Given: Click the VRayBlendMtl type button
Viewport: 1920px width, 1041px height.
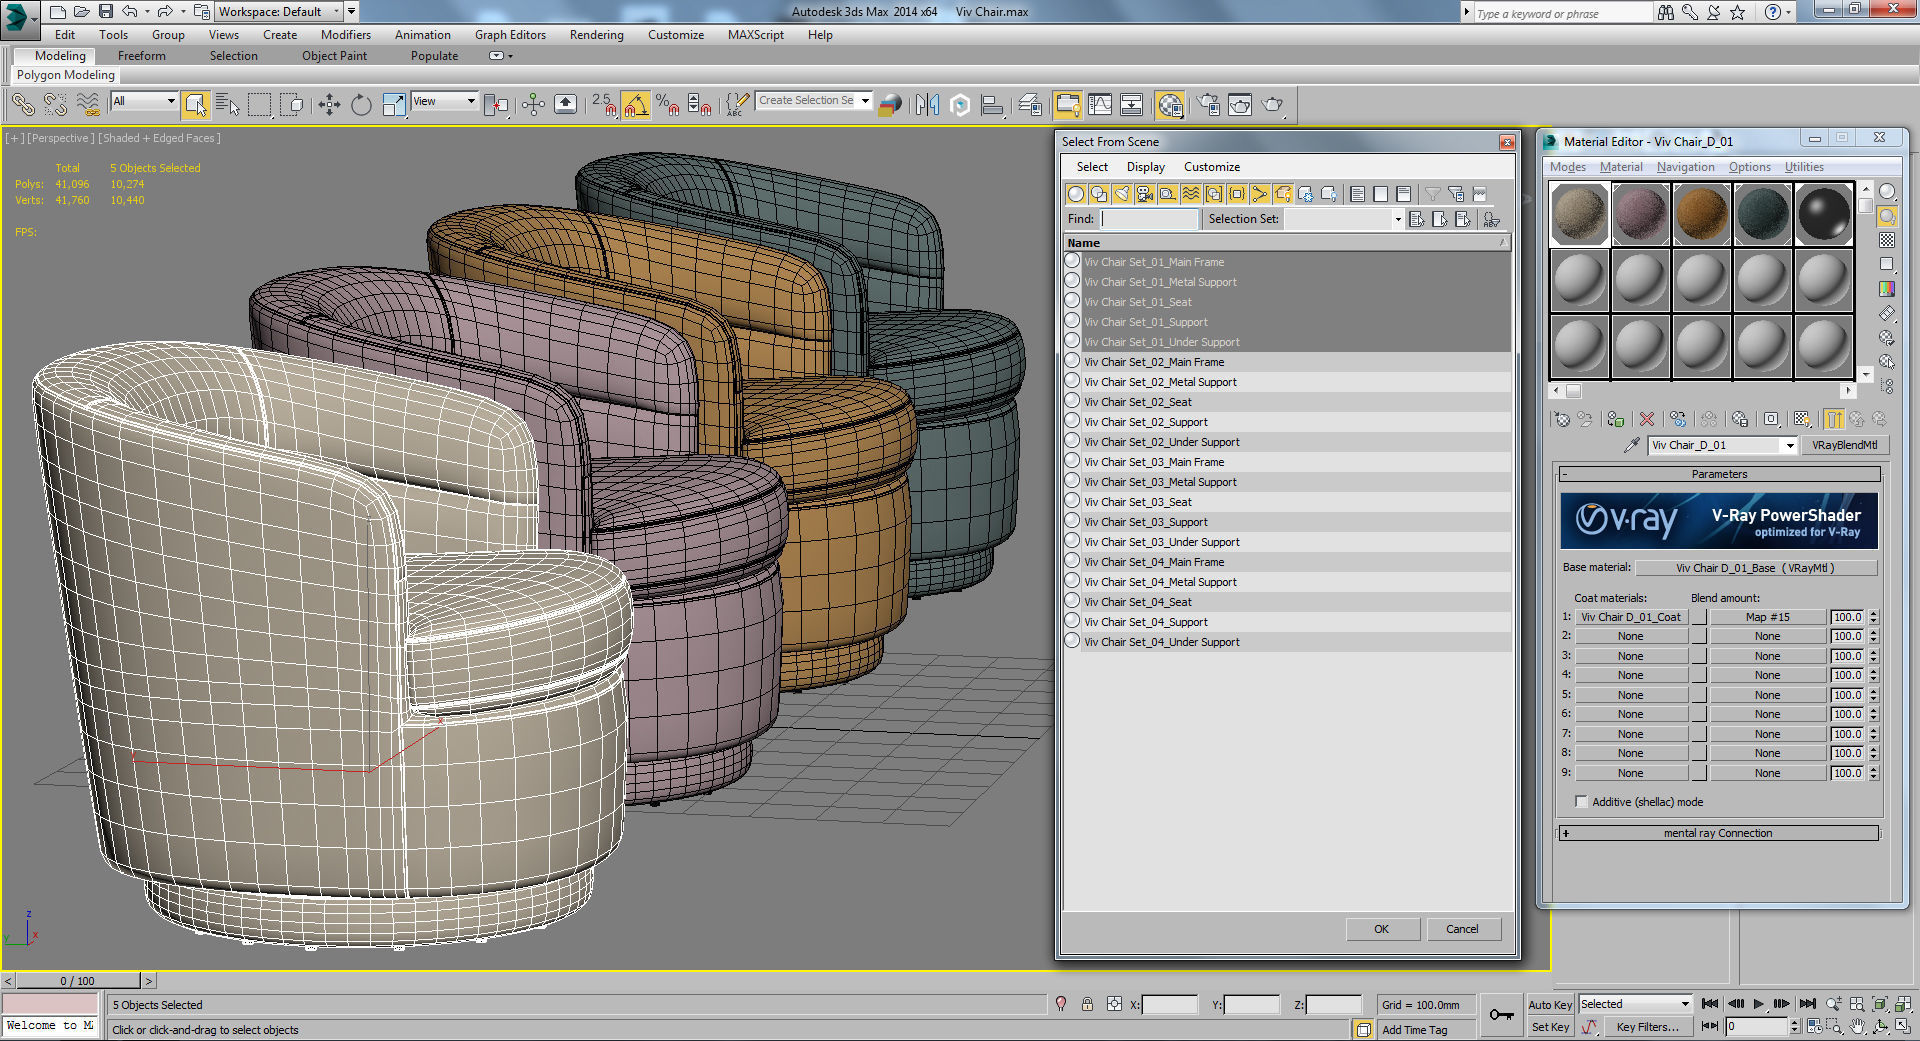Looking at the screenshot, I should [1844, 445].
